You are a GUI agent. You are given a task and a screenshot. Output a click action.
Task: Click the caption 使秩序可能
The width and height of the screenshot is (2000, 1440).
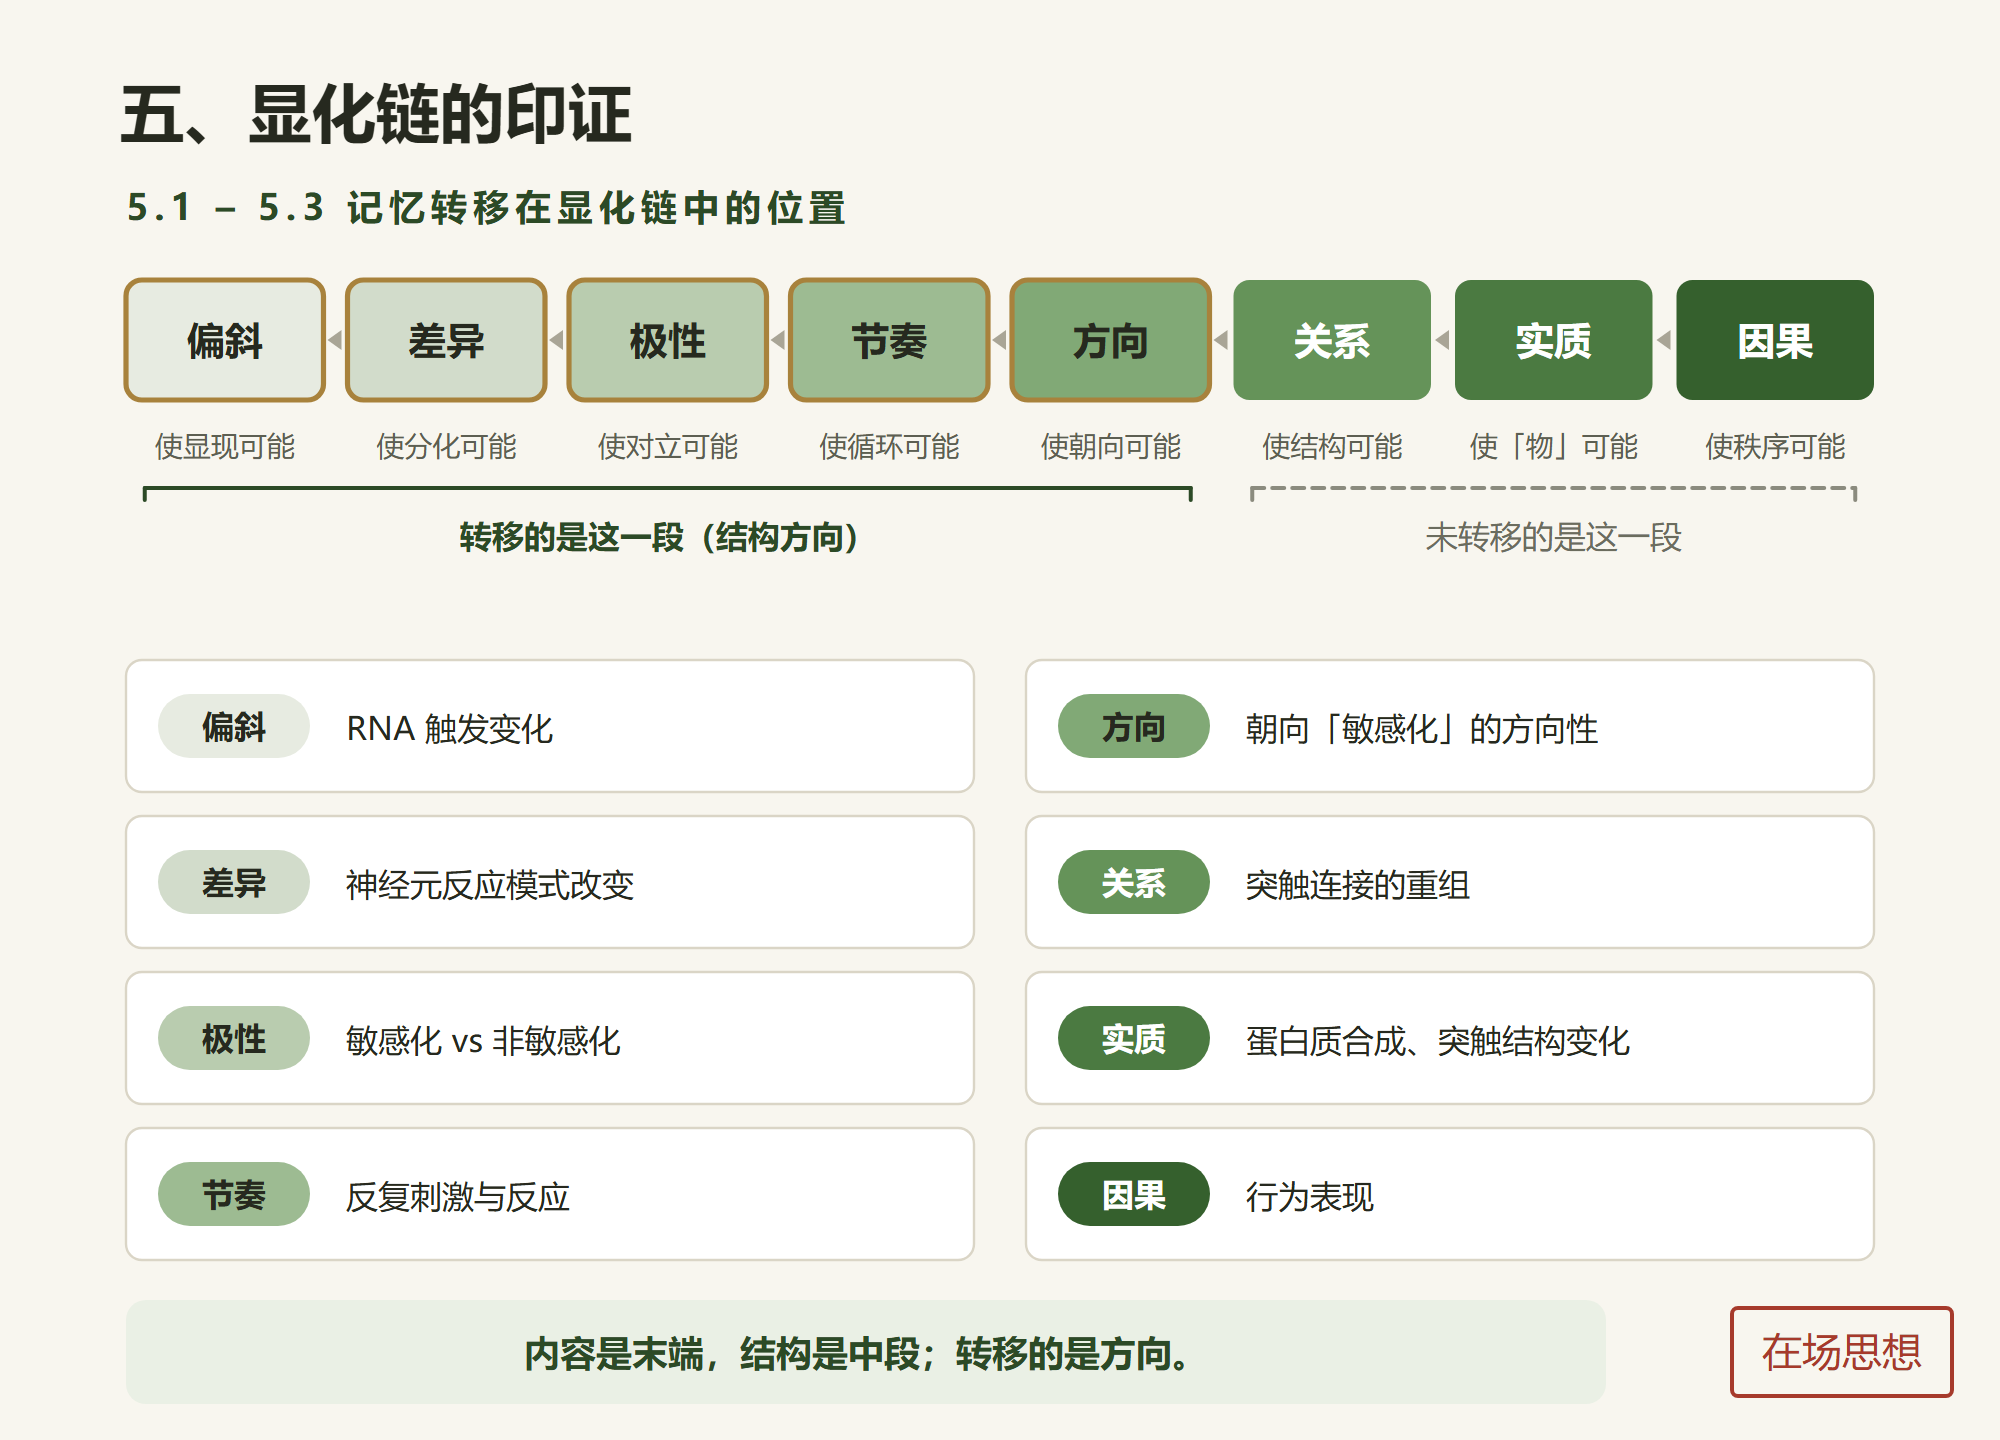pos(1775,446)
